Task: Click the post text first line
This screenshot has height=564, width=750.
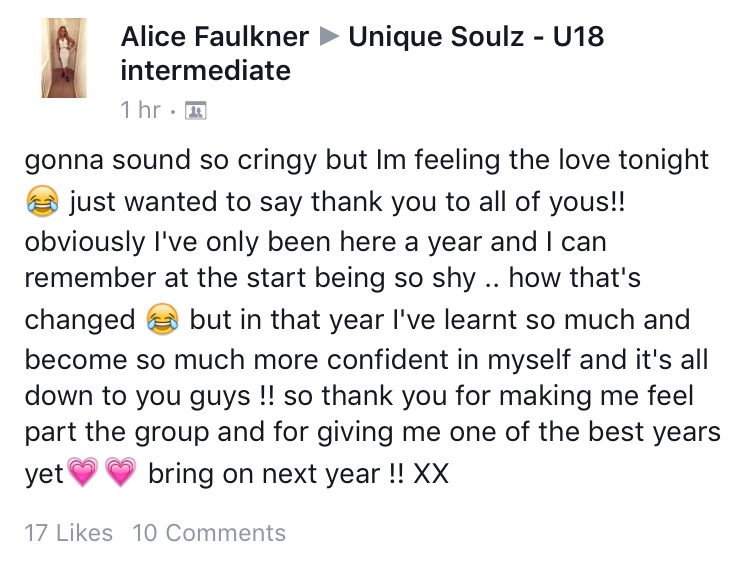Action: pos(366,160)
